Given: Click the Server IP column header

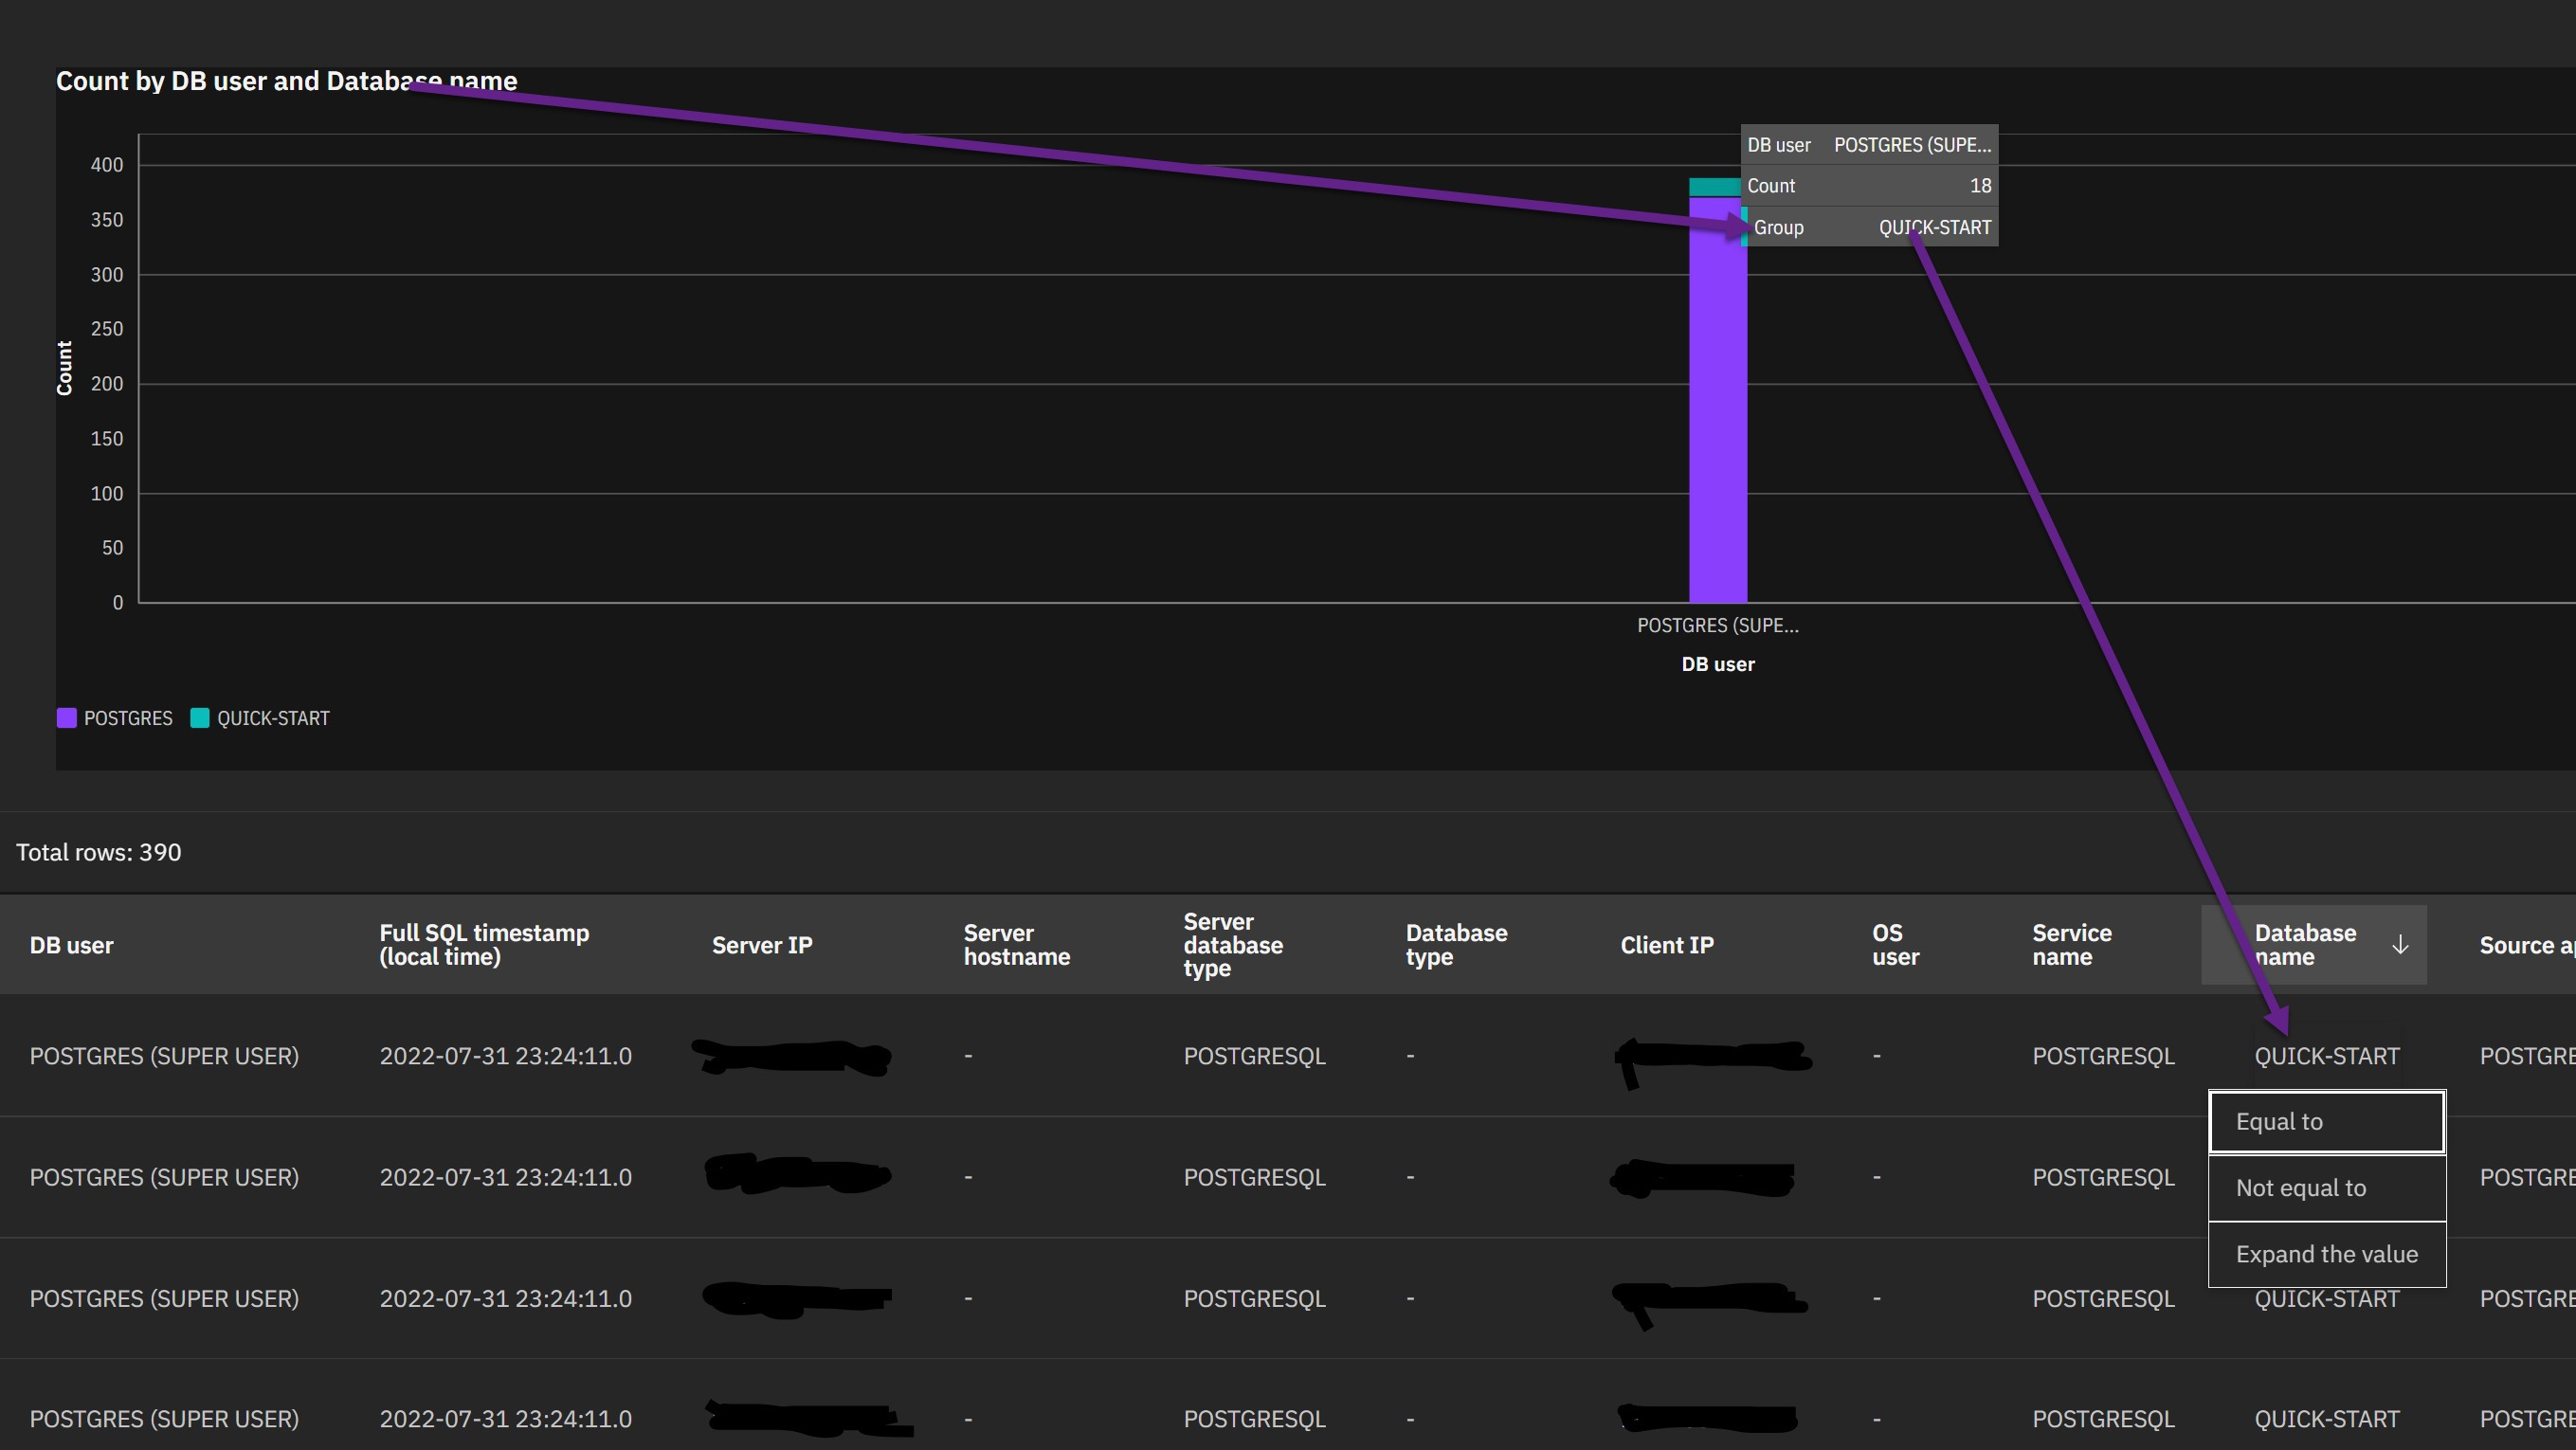Looking at the screenshot, I should coord(761,945).
